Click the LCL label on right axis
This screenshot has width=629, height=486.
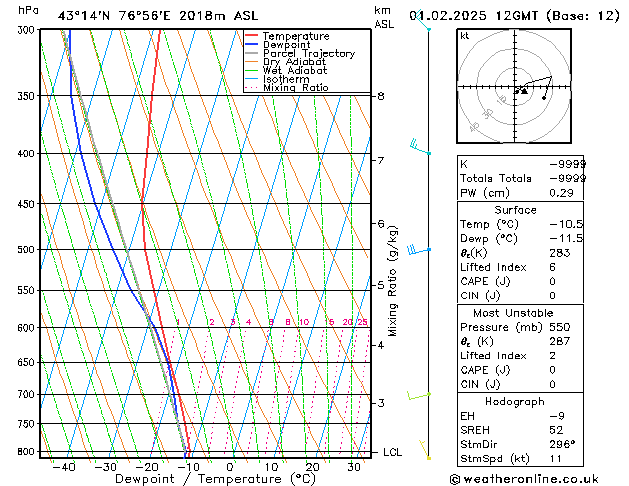point(392,452)
